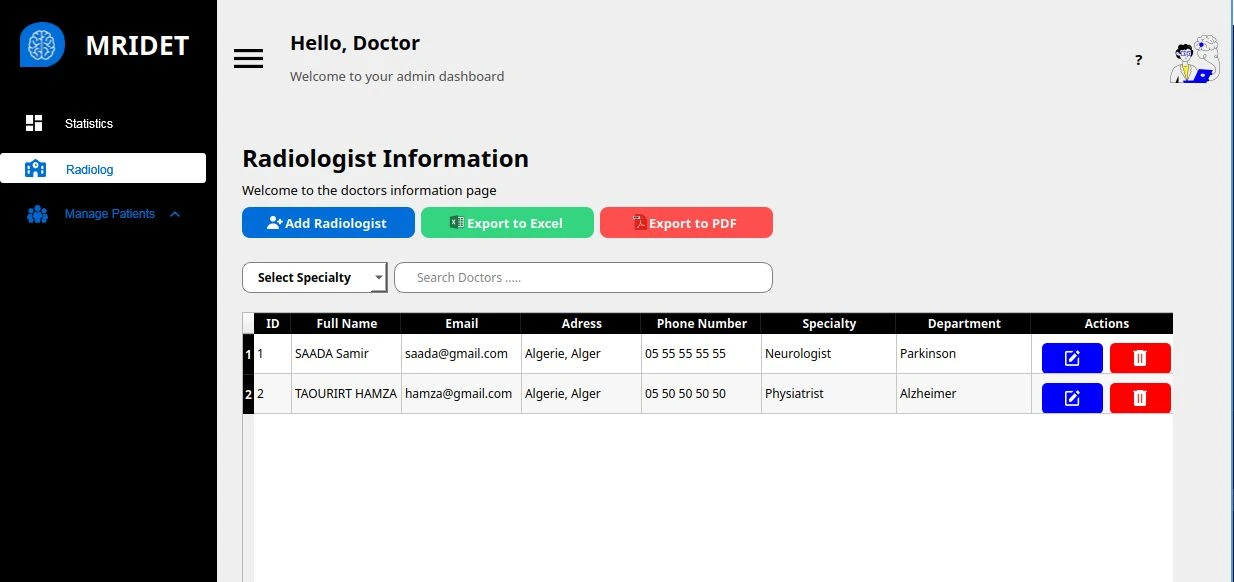This screenshot has height=582, width=1234.
Task: Open the Manage Patients people icon
Action: click(37, 214)
